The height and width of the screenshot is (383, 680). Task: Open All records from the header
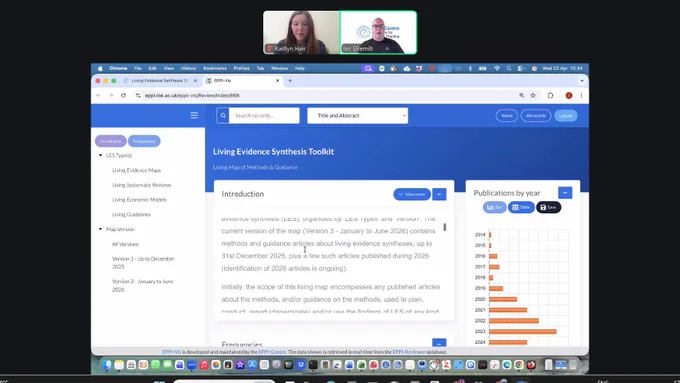coord(536,115)
